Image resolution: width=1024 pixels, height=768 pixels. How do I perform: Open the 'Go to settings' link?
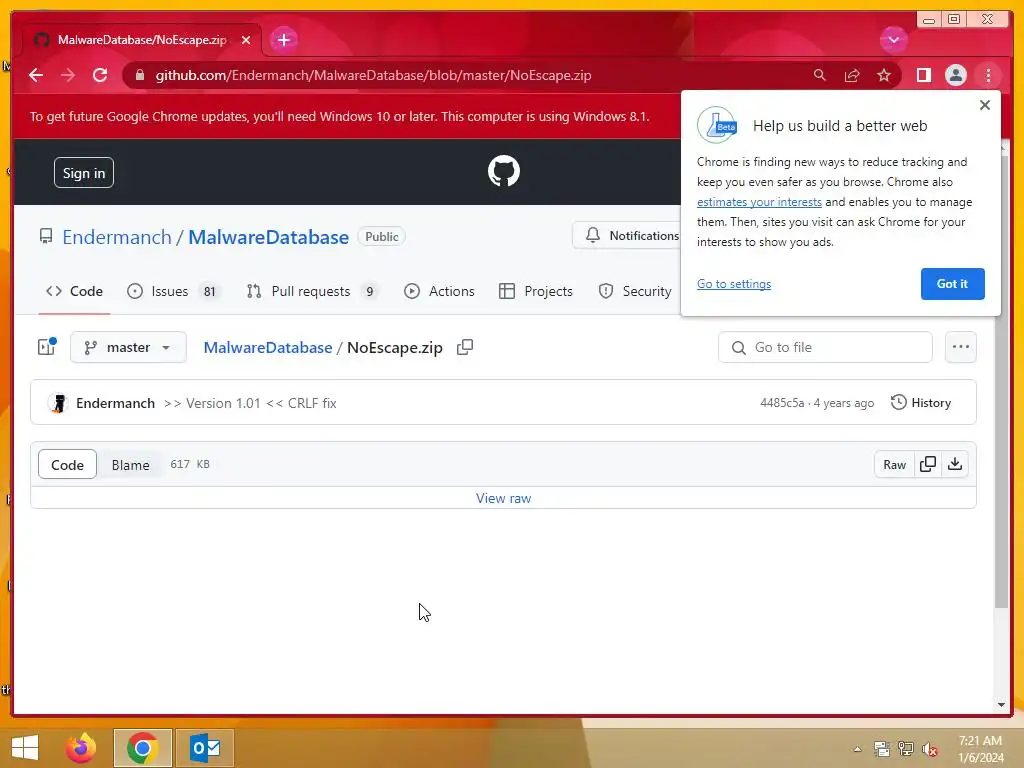[734, 284]
